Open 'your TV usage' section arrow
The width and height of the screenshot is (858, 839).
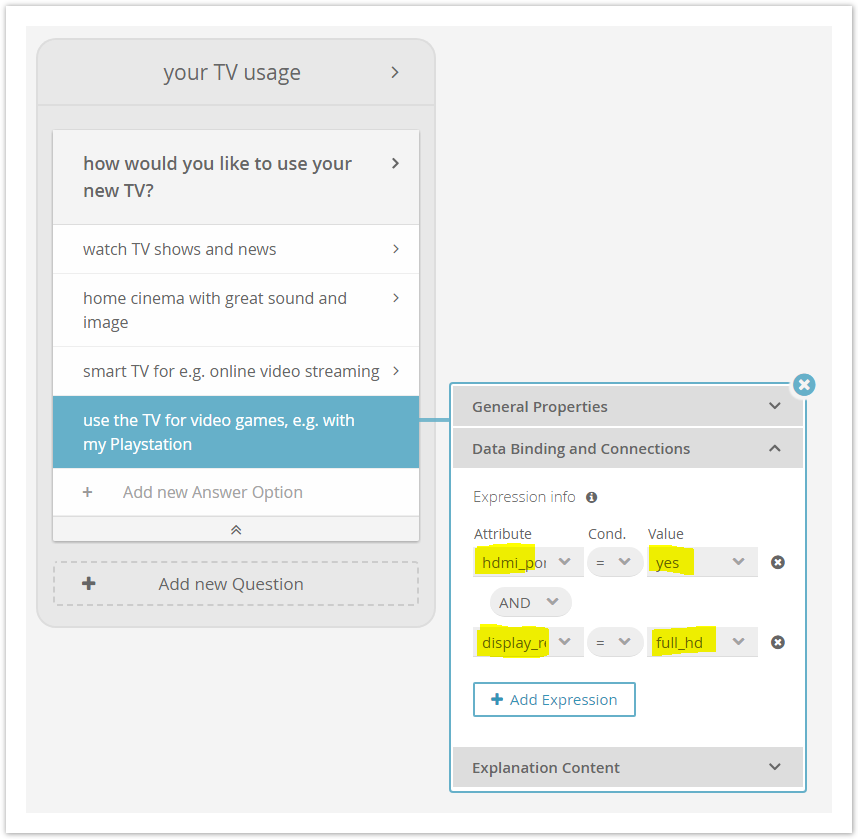395,72
